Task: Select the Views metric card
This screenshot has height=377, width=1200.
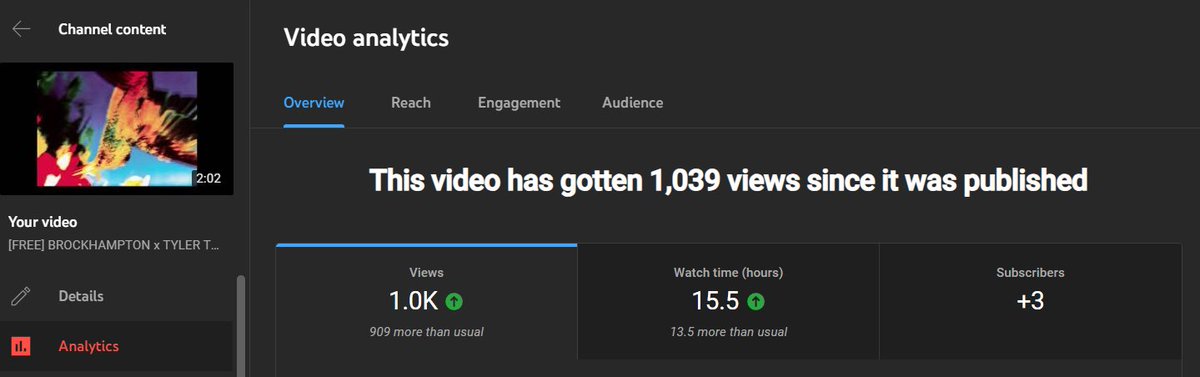Action: coord(427,301)
